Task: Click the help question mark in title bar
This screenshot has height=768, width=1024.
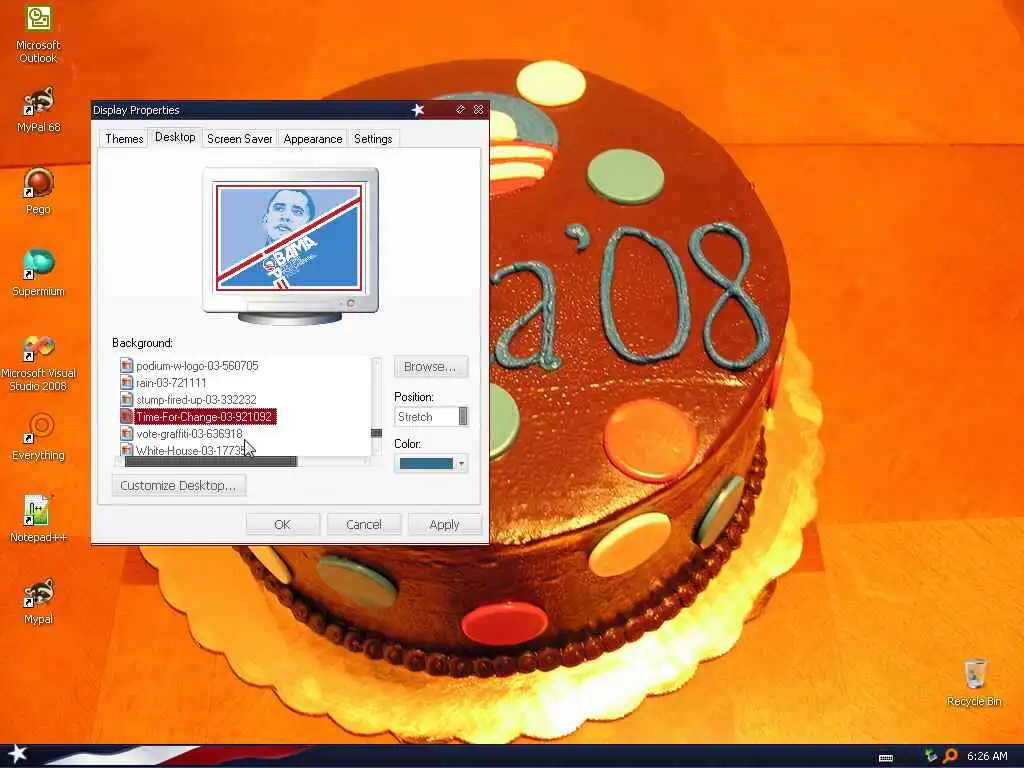Action: tap(460, 110)
